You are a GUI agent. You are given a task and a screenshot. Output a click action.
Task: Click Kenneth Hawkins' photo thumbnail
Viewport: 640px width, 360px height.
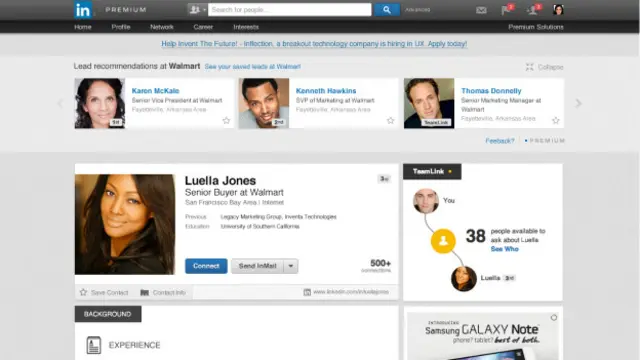[264, 103]
